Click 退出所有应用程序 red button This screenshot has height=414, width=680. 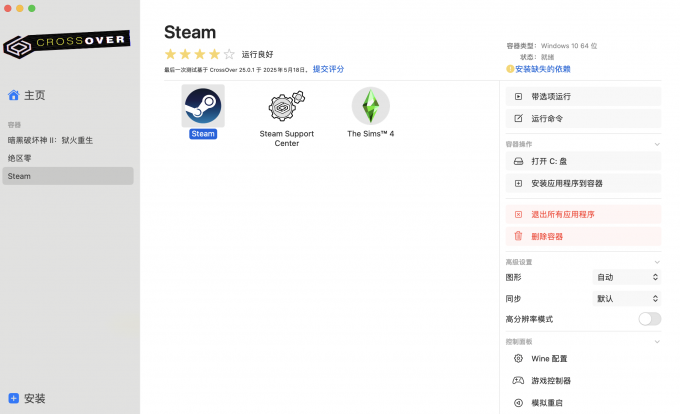click(x=583, y=214)
